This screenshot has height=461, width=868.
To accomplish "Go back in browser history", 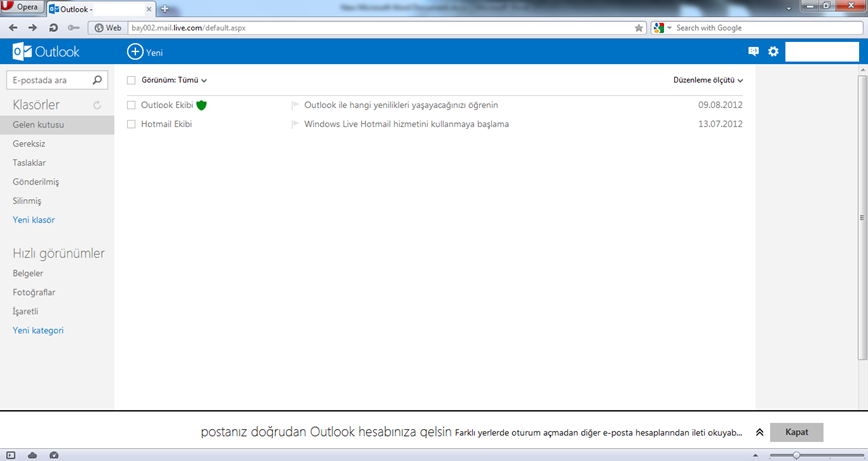I will point(13,28).
